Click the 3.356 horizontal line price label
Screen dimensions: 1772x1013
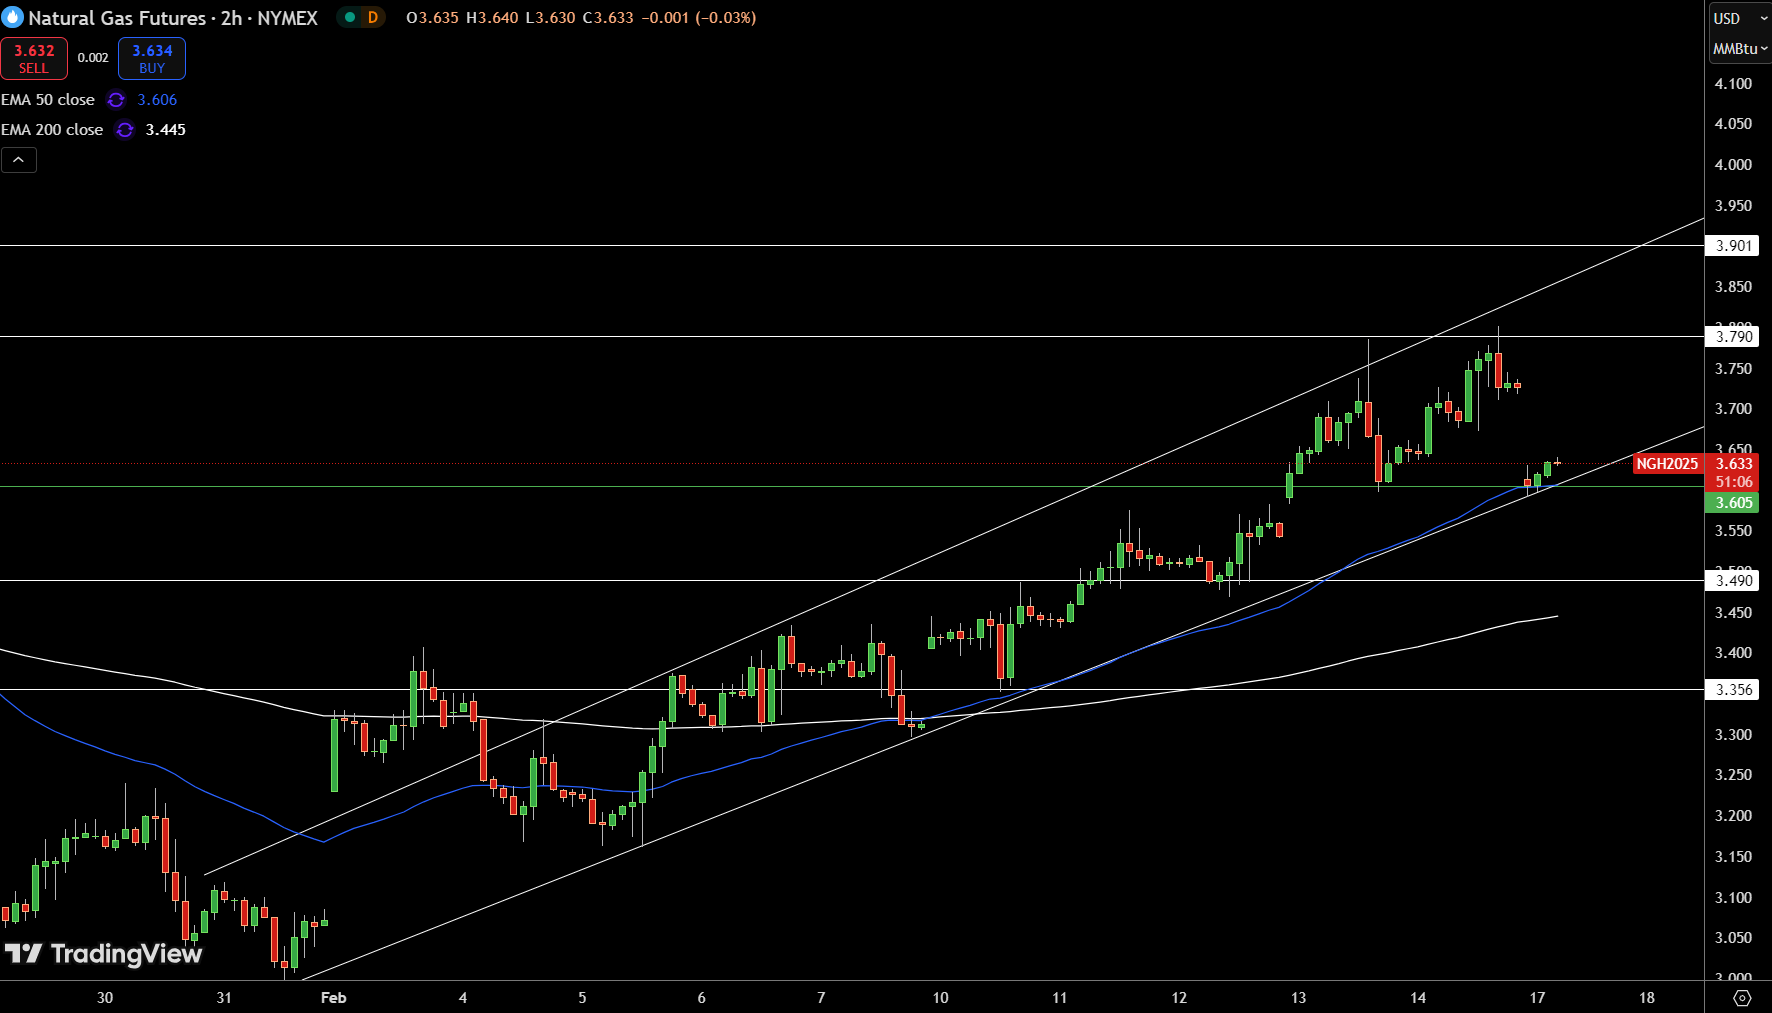tap(1732, 690)
